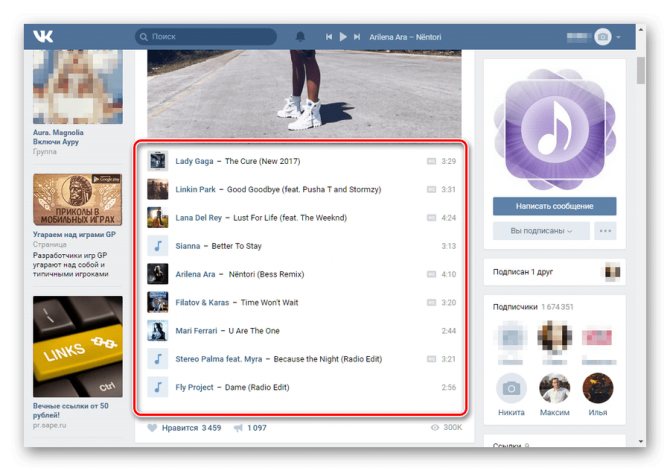Open the Вечные ссылки от 50 рублей link
The height and width of the screenshot is (471, 670).
[71, 410]
